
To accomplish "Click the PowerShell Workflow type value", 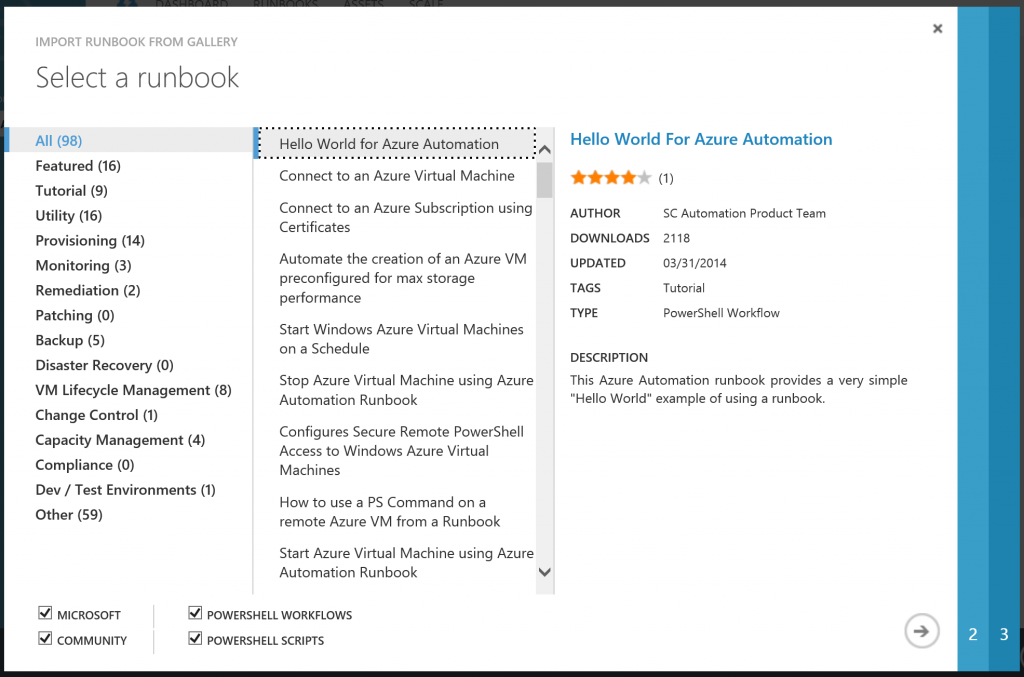I will click(721, 313).
